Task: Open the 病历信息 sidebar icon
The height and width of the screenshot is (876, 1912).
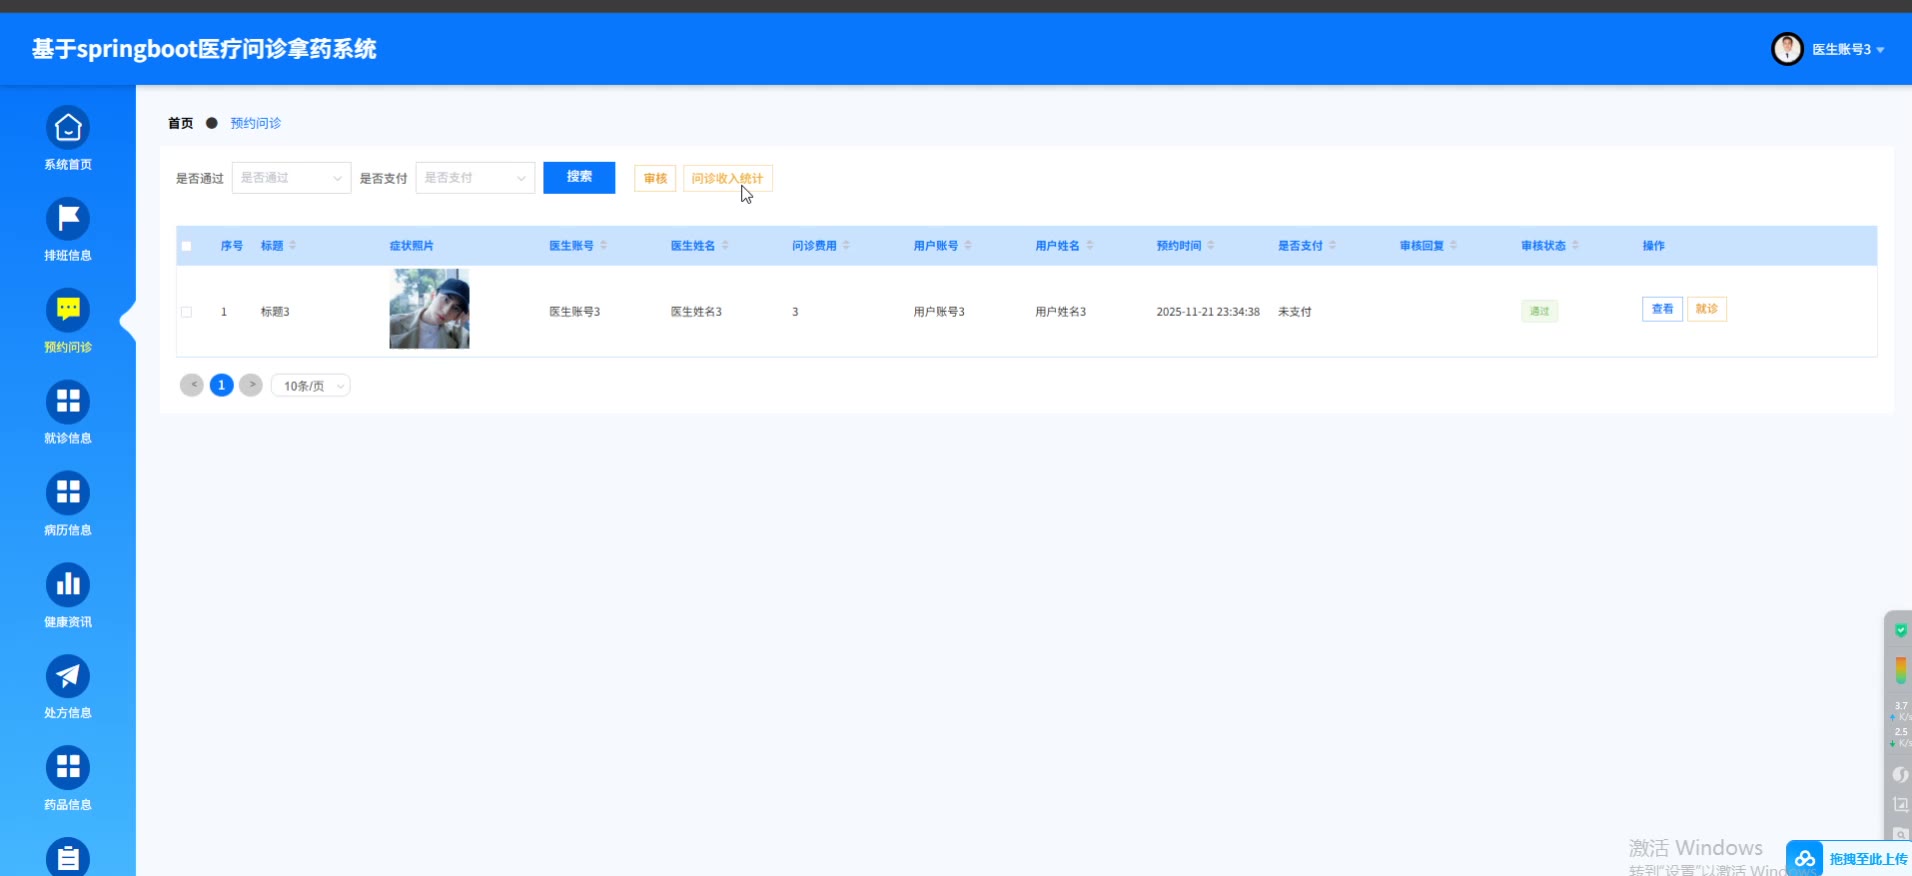Action: point(68,493)
